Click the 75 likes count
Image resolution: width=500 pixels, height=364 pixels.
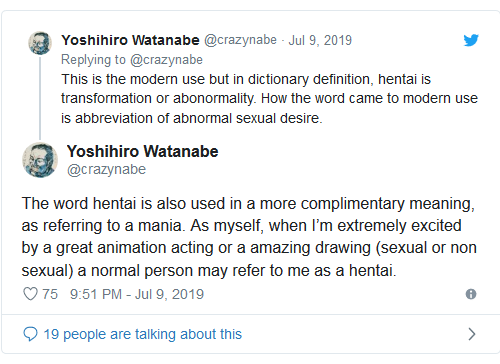(50, 294)
